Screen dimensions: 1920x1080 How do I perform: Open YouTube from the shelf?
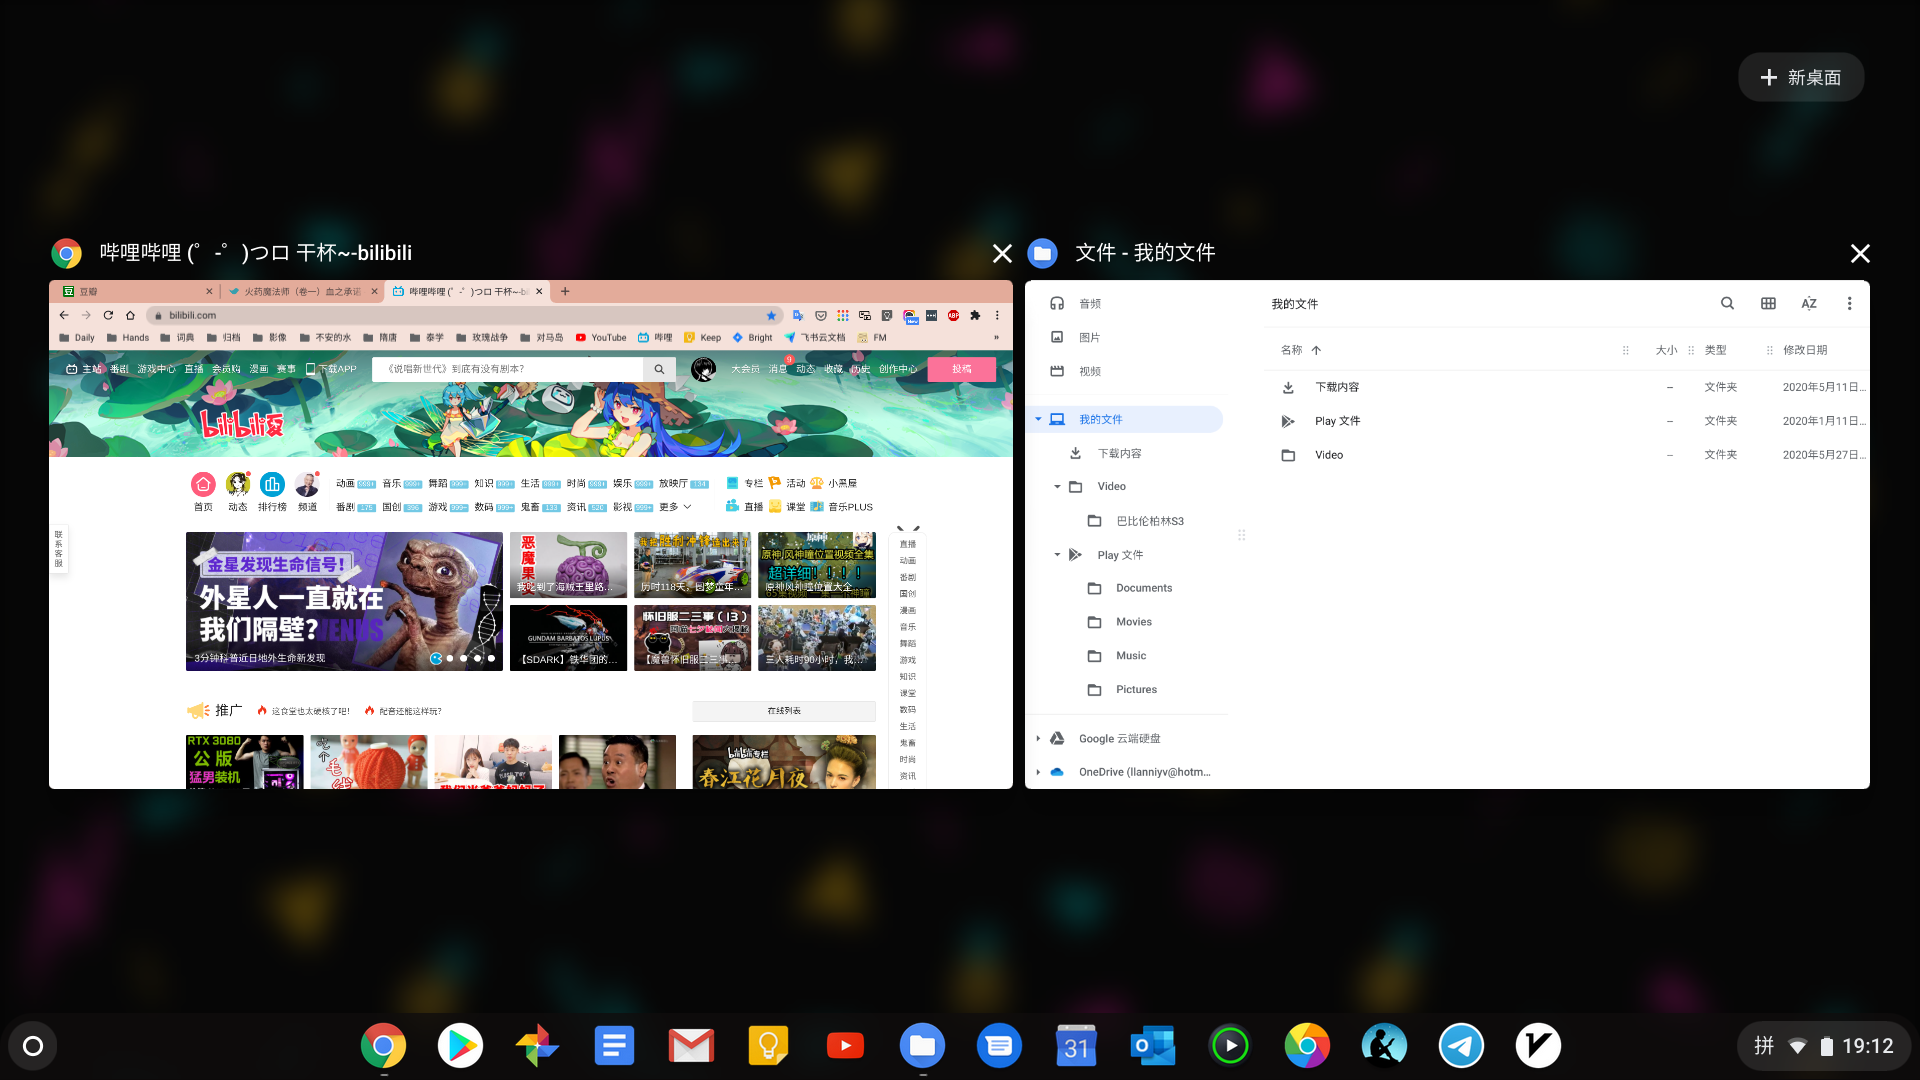(845, 1046)
